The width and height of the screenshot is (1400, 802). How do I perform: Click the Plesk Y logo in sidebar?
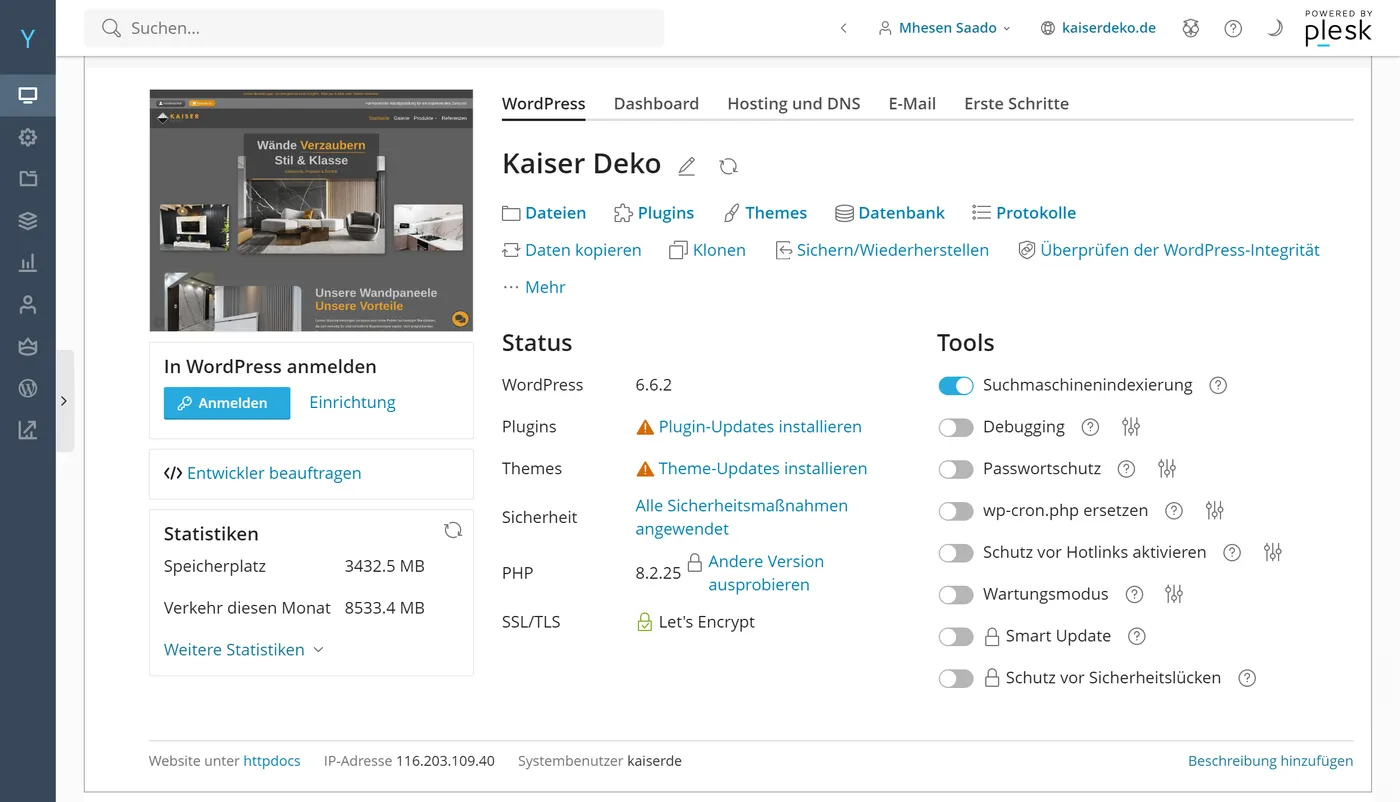click(28, 39)
